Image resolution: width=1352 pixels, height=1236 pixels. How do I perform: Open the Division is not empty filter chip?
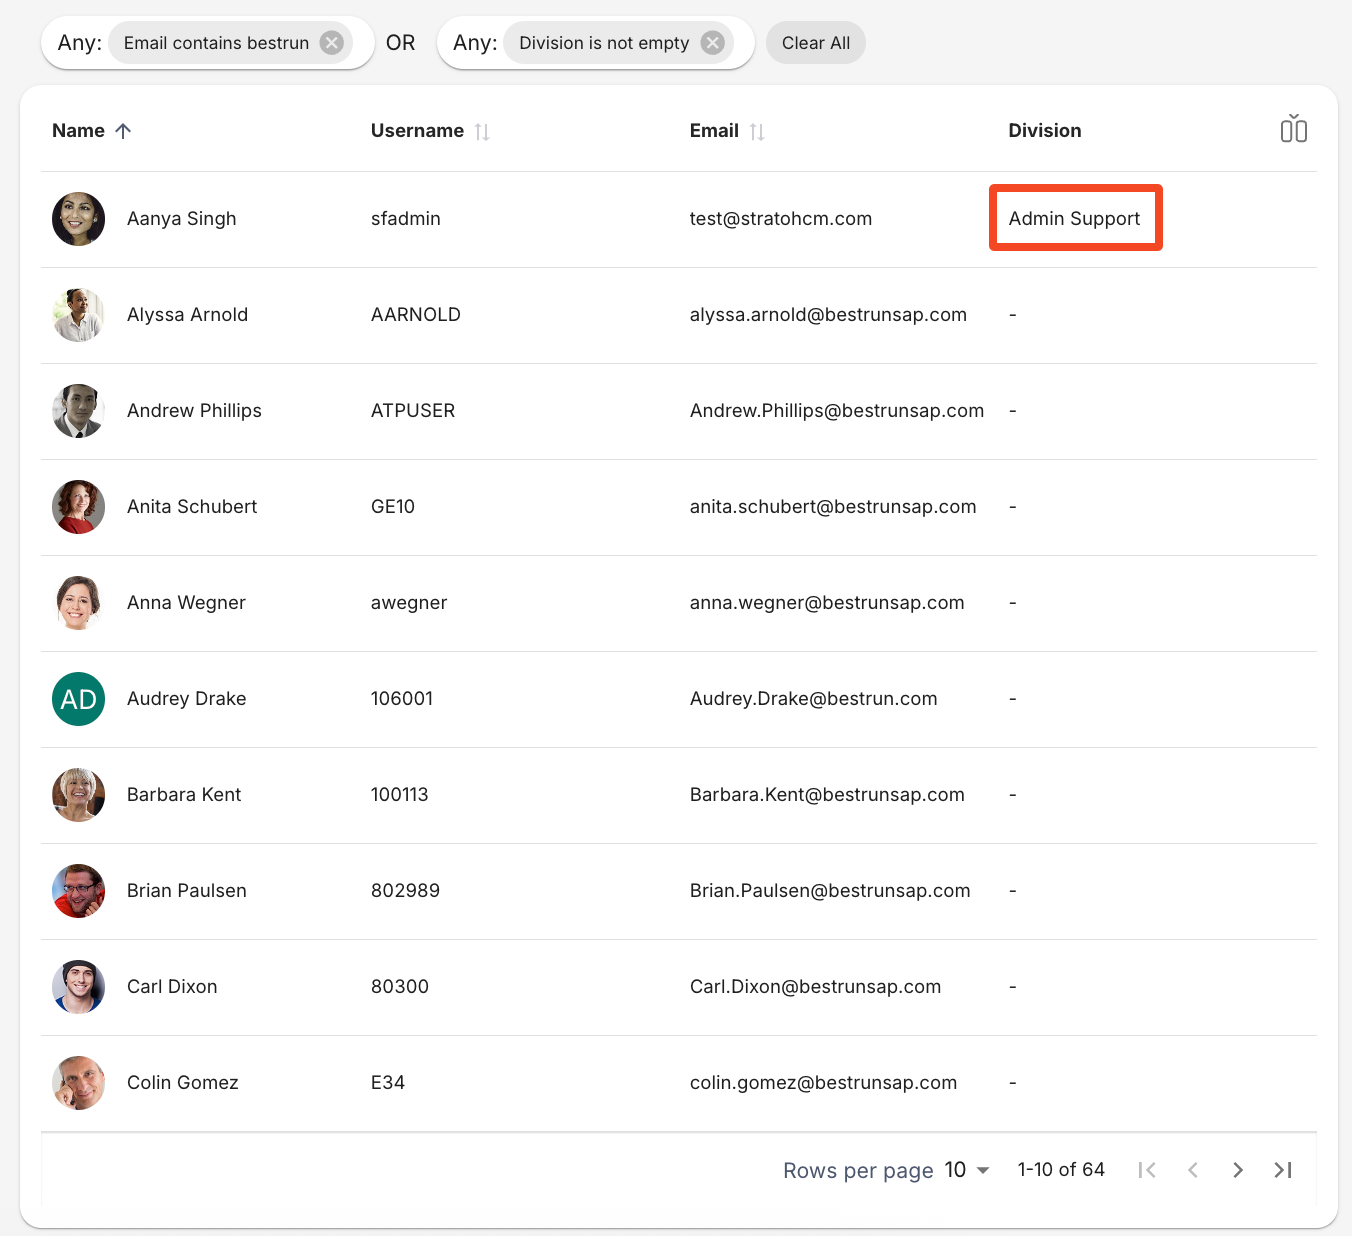pos(603,43)
